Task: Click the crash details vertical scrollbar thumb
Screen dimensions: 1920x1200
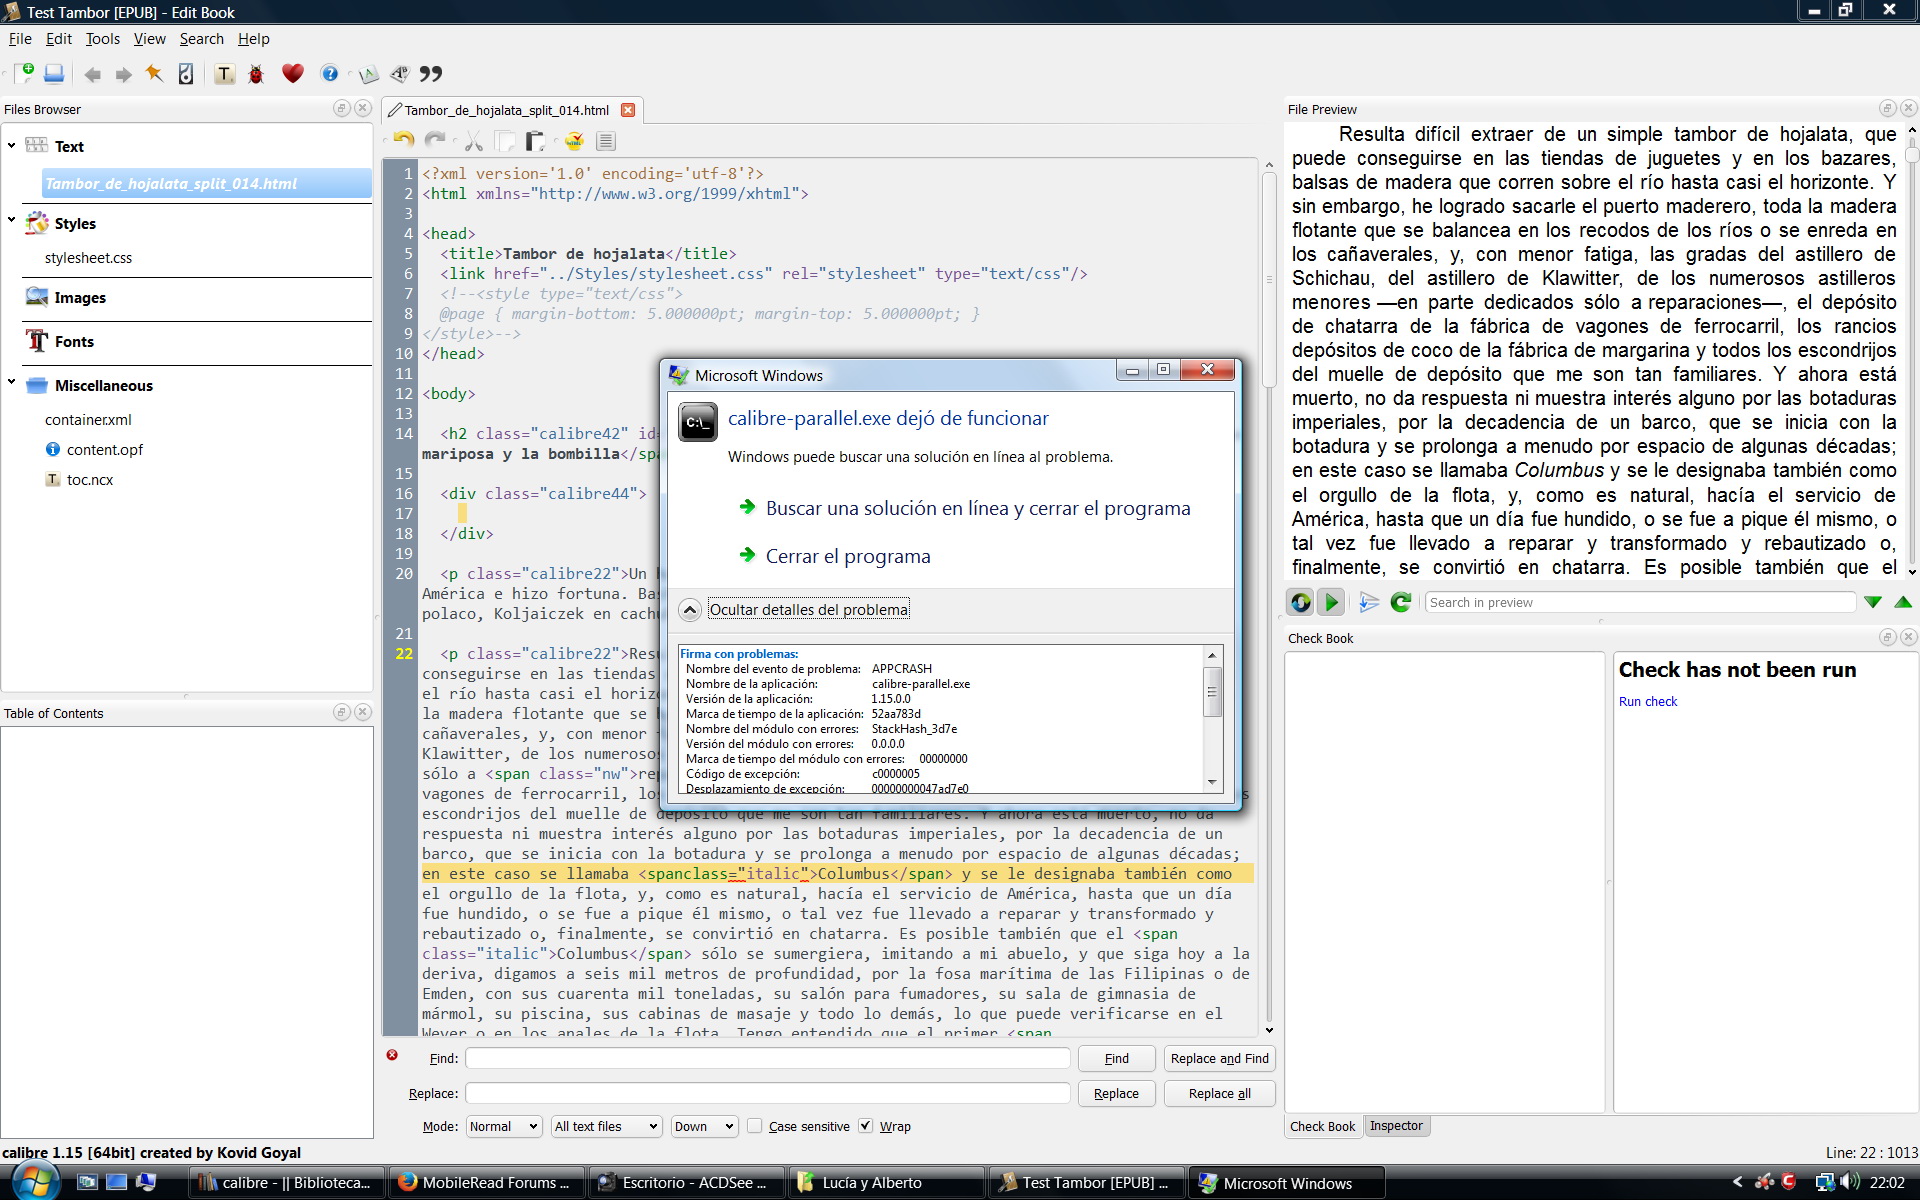Action: 1212,691
